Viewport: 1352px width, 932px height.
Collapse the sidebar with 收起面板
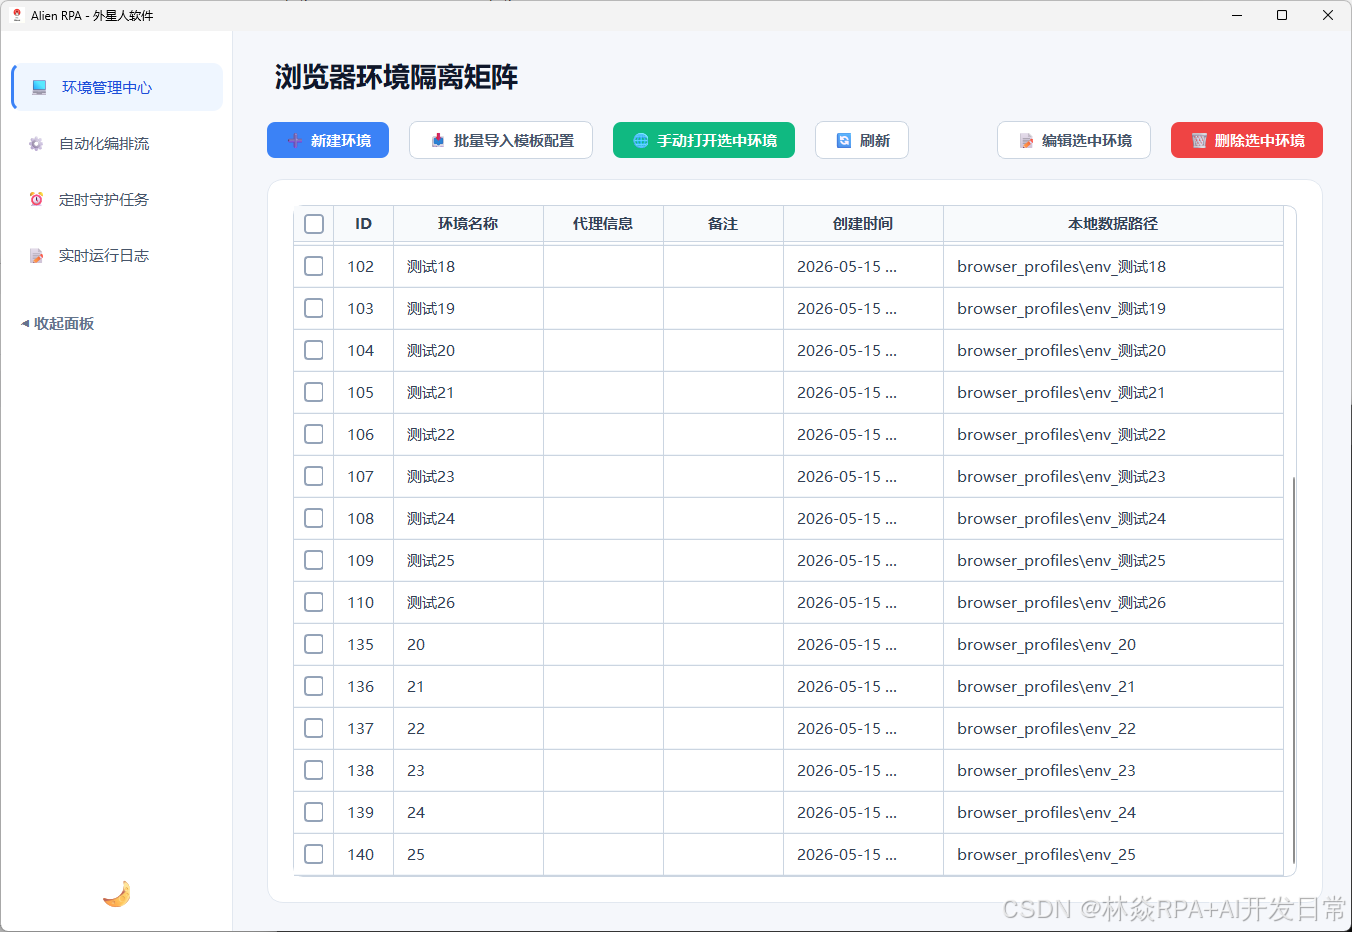point(58,323)
